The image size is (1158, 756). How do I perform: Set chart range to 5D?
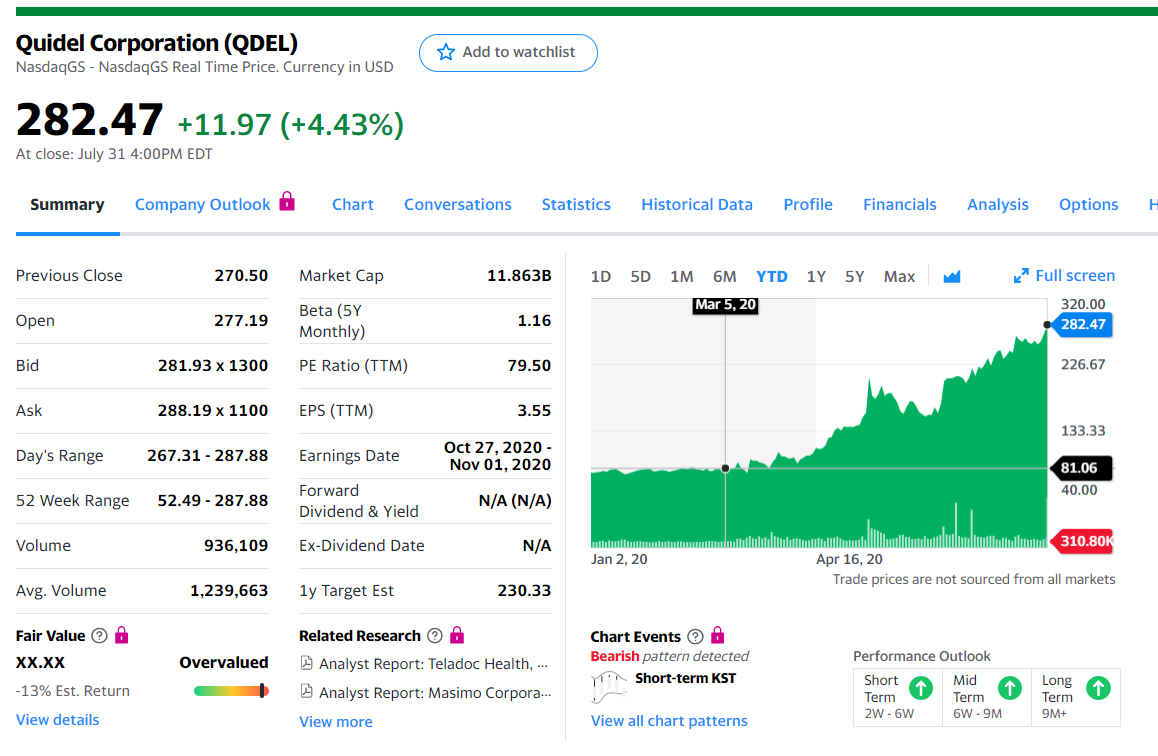click(x=640, y=276)
